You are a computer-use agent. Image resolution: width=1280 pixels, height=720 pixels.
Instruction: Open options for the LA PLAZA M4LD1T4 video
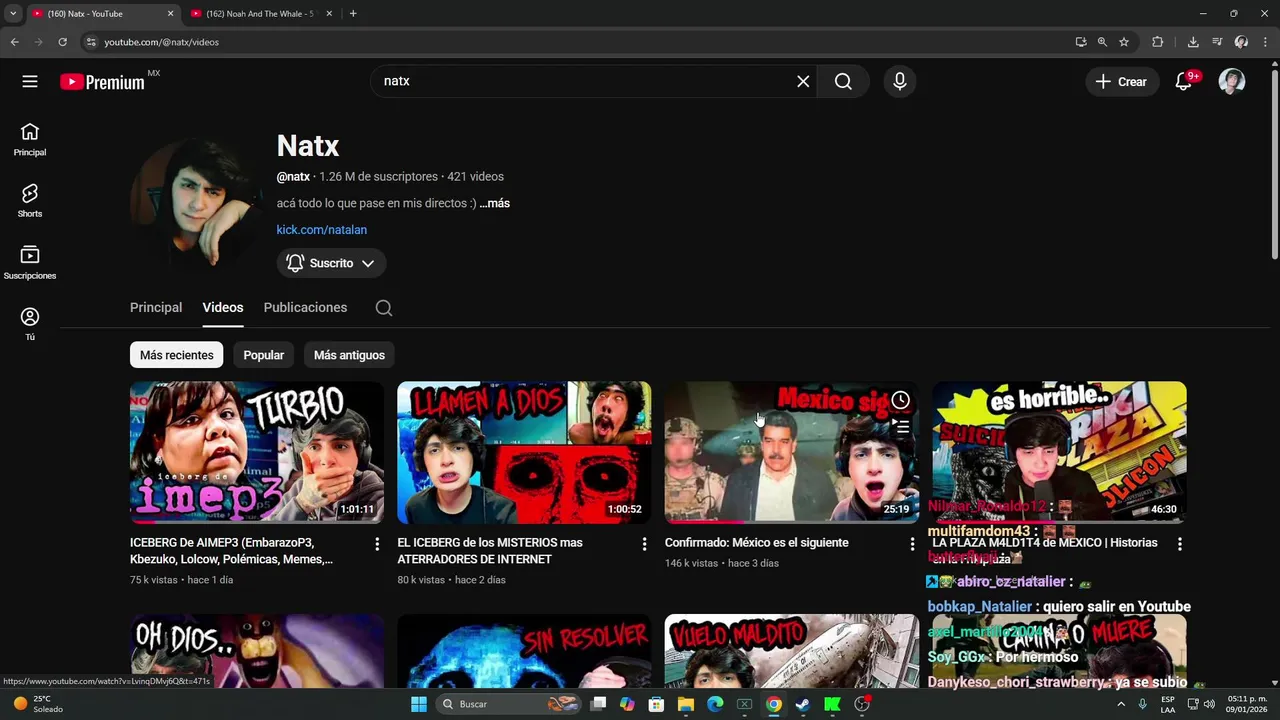1180,544
